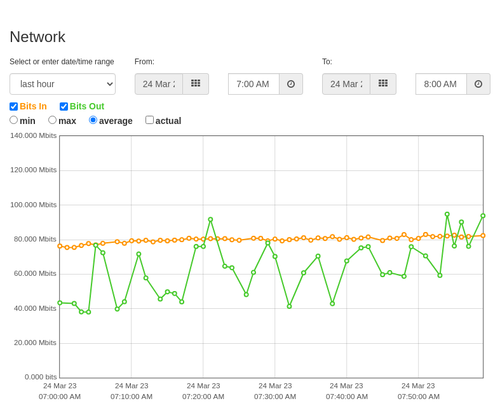This screenshot has height=403, width=500.
Task: Click the 07:20:00 AM time axis label
Action: tap(203, 397)
